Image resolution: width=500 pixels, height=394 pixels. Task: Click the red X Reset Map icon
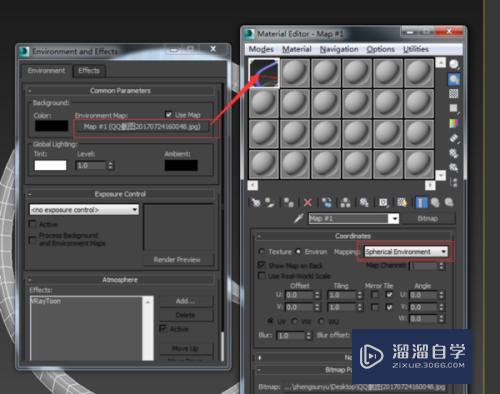[x=308, y=202]
